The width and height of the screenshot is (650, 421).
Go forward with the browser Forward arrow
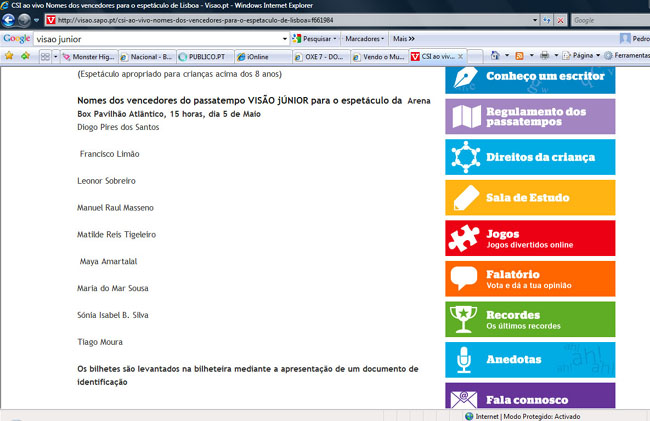(24, 20)
